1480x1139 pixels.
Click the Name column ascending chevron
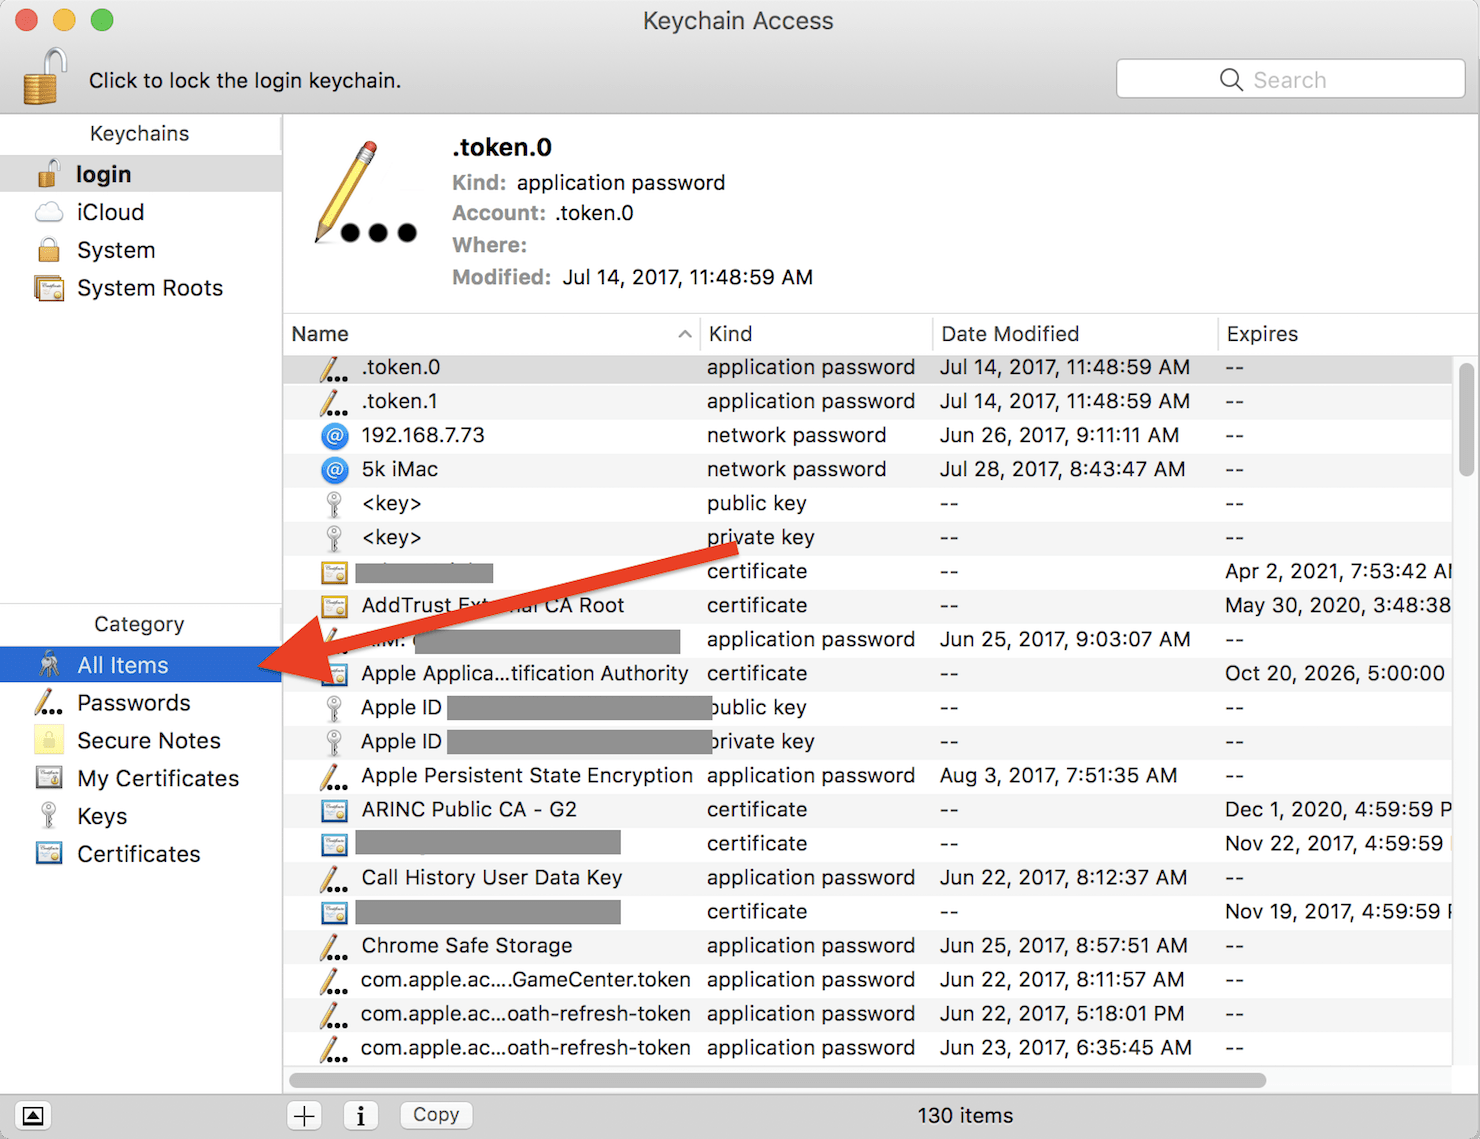[x=684, y=333]
